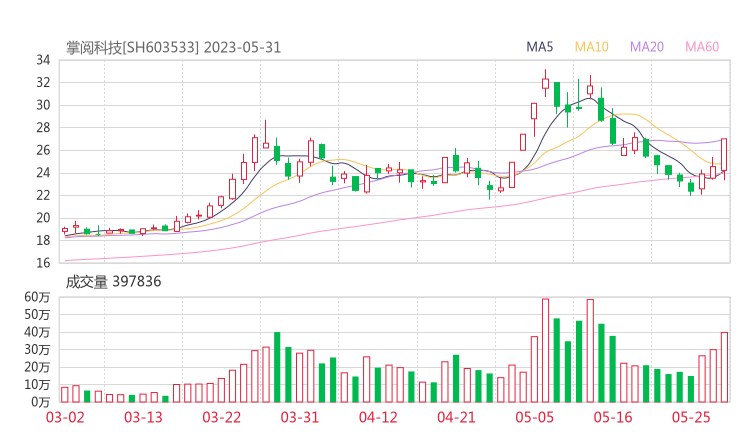Click the MA5 legend label
This screenshot has width=740, height=440.
(539, 47)
